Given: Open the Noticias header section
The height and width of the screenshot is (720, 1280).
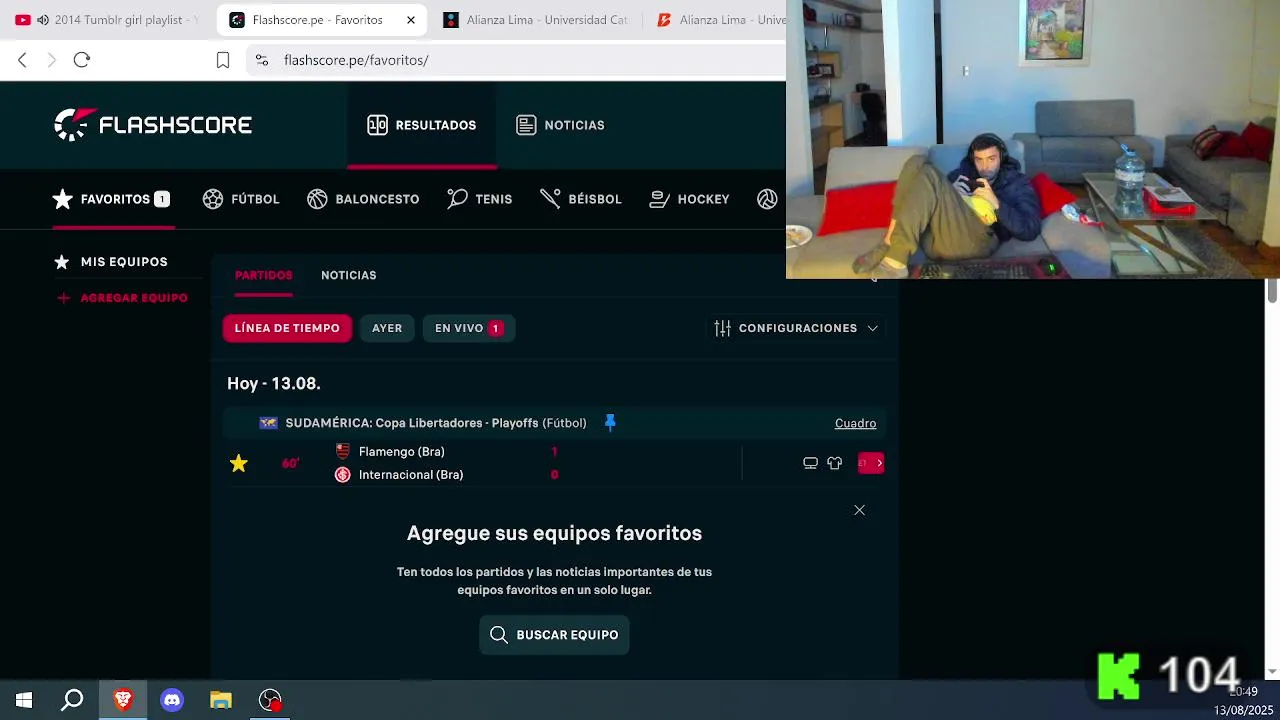Looking at the screenshot, I should (x=560, y=125).
